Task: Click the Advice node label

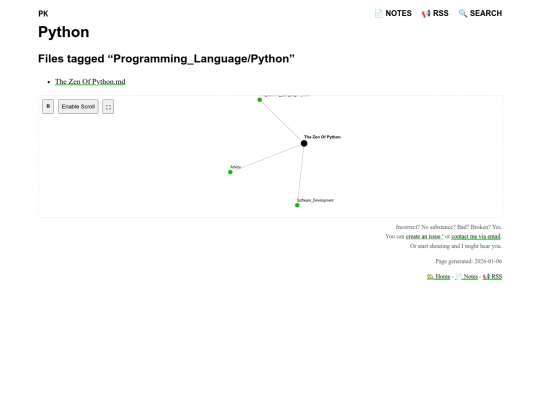Action: 236,167
